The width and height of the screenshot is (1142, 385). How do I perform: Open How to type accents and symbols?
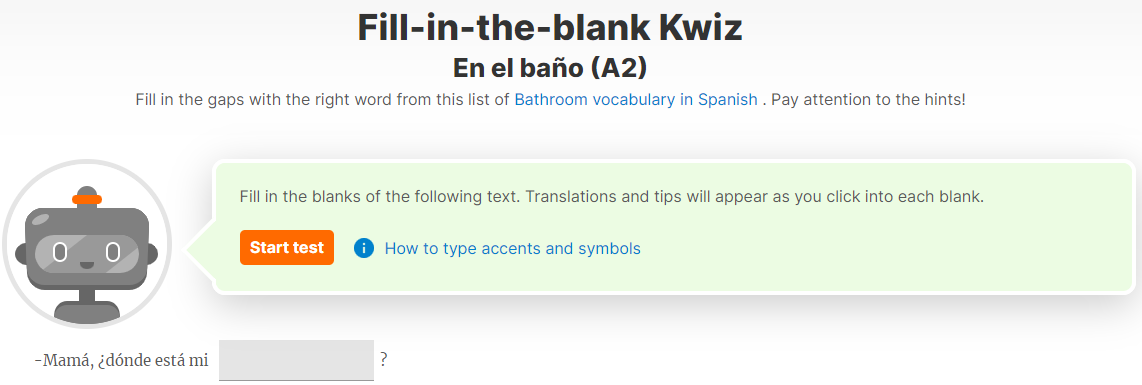(x=512, y=248)
